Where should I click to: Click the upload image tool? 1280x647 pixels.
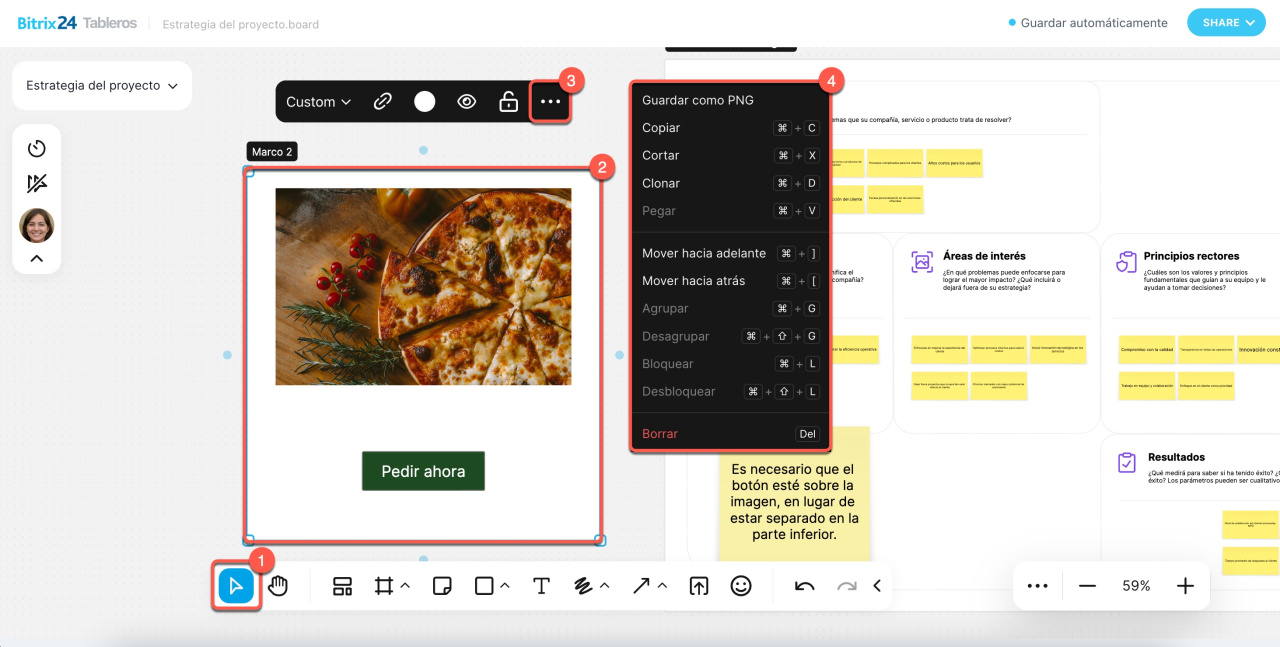698,586
